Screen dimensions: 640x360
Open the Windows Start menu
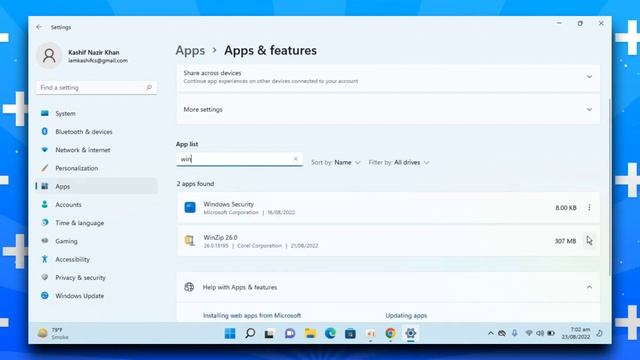(230, 333)
